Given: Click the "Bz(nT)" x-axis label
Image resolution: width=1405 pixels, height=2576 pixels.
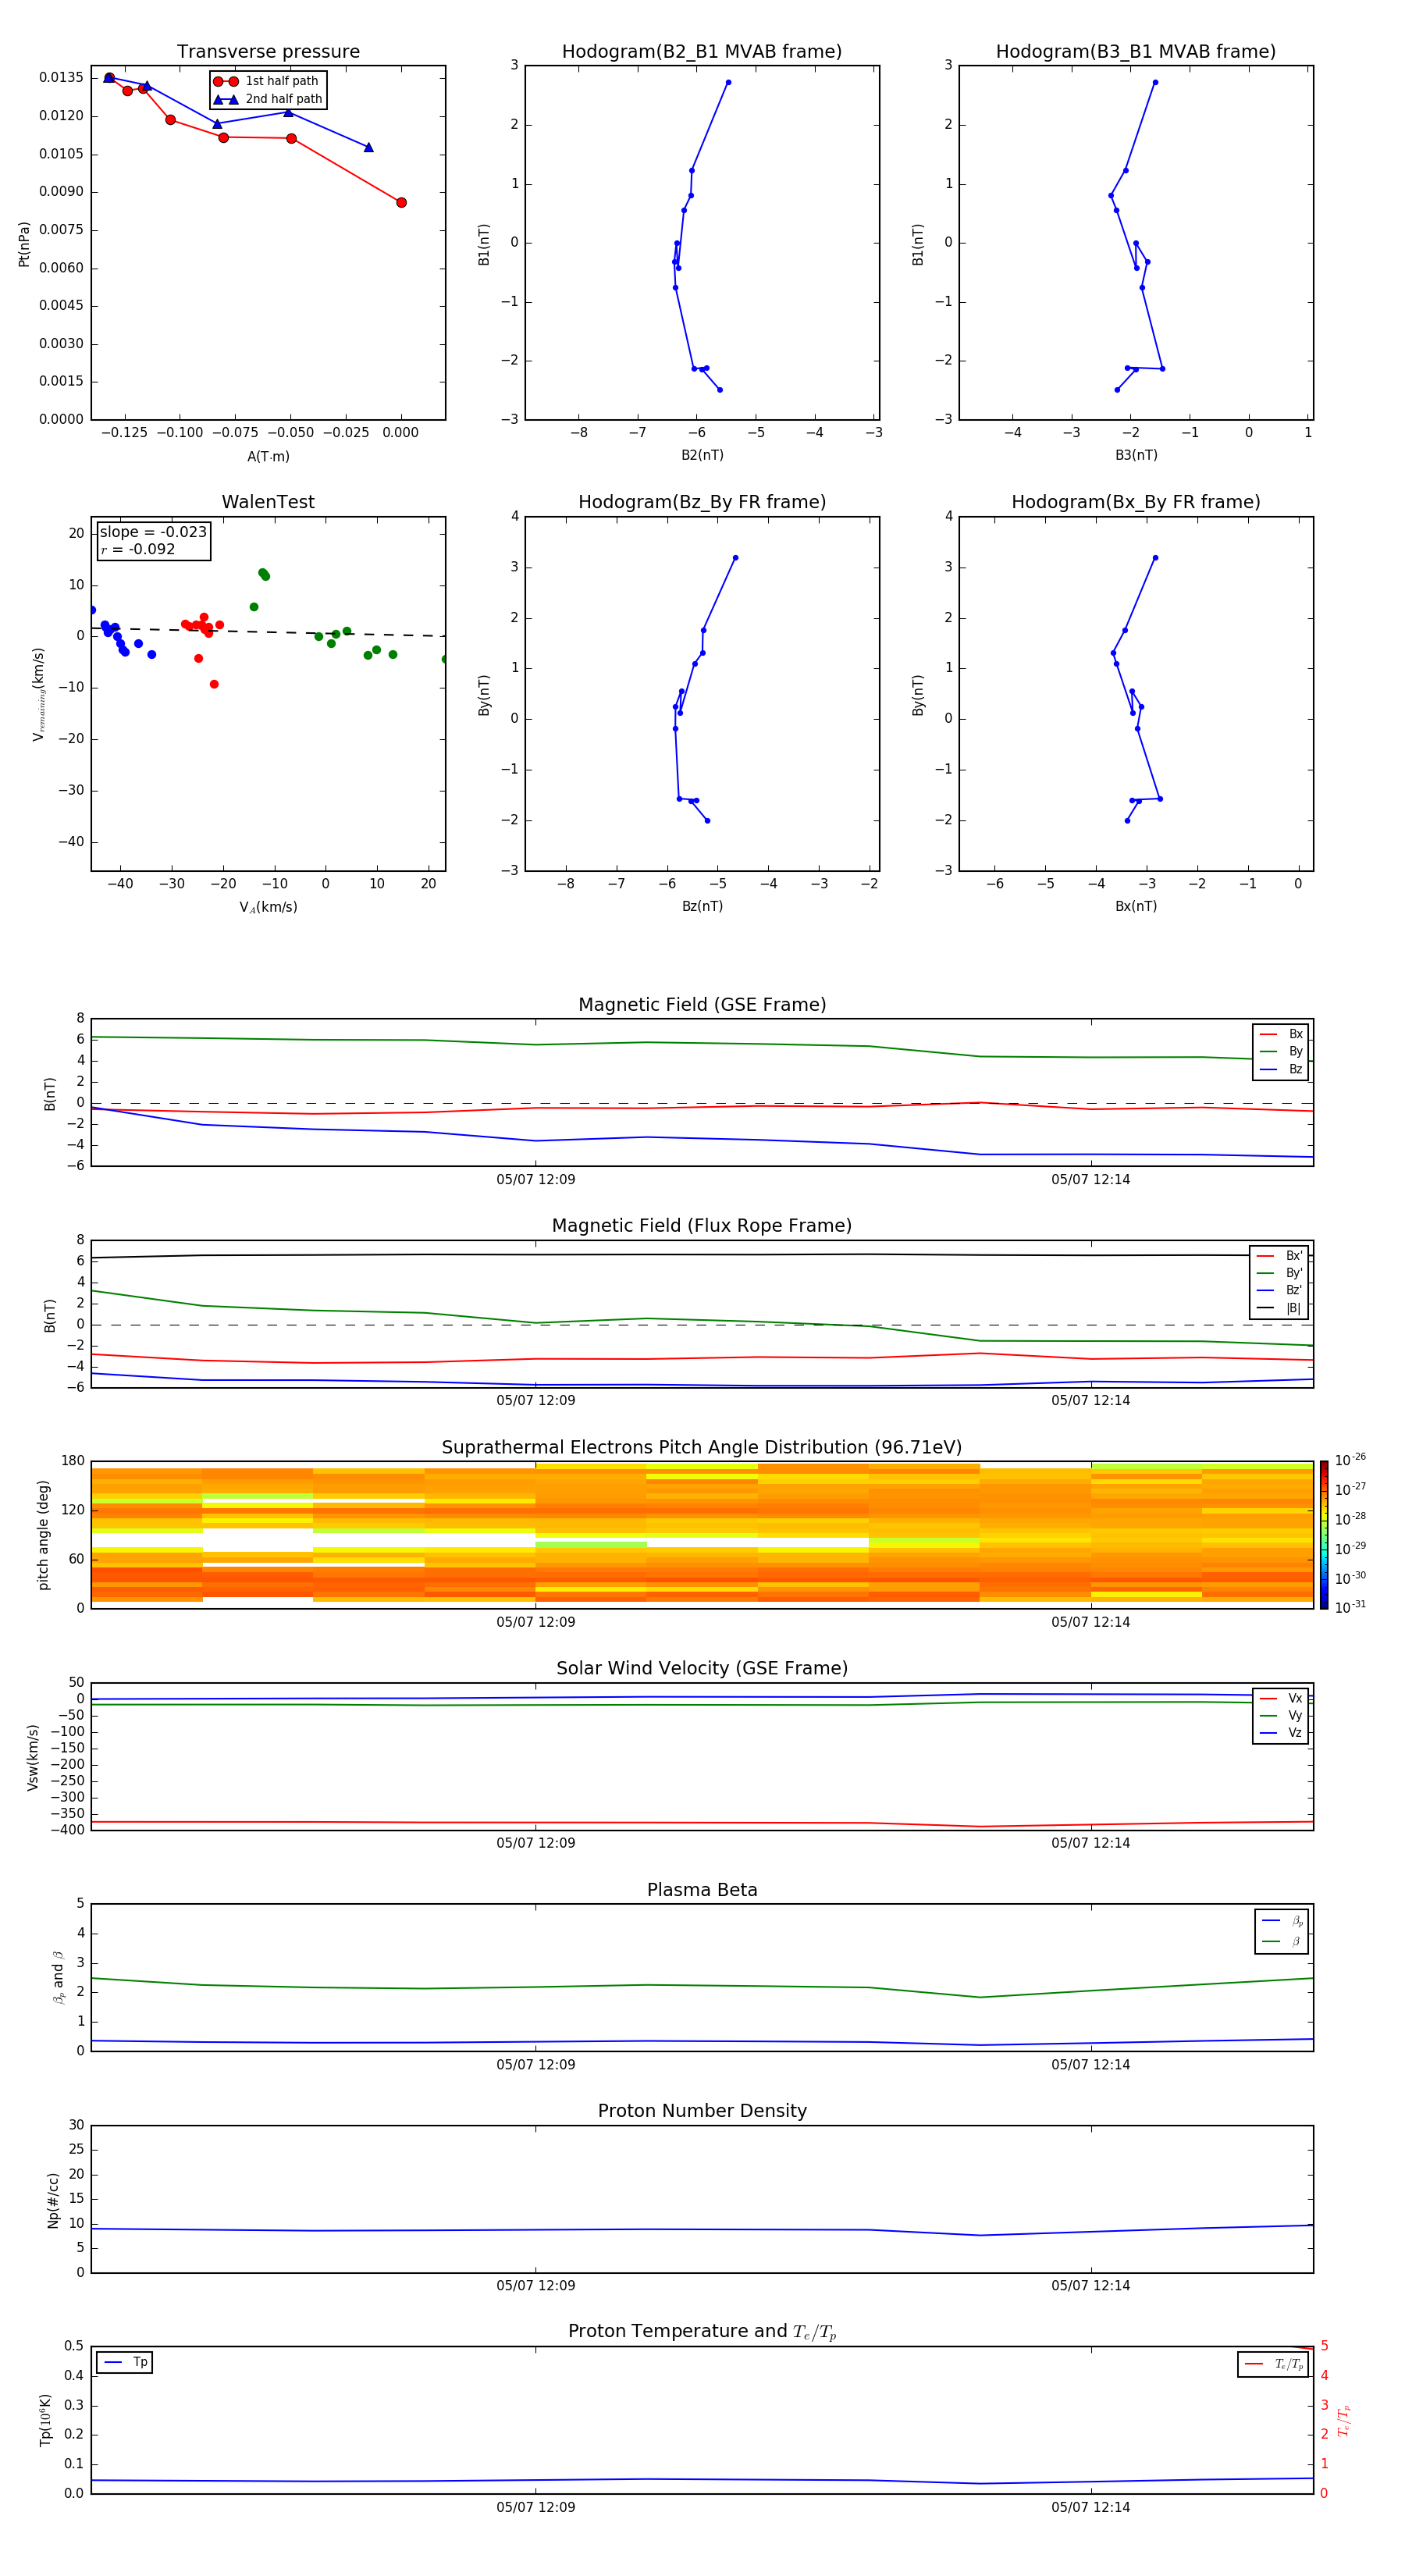Looking at the screenshot, I should point(702,906).
